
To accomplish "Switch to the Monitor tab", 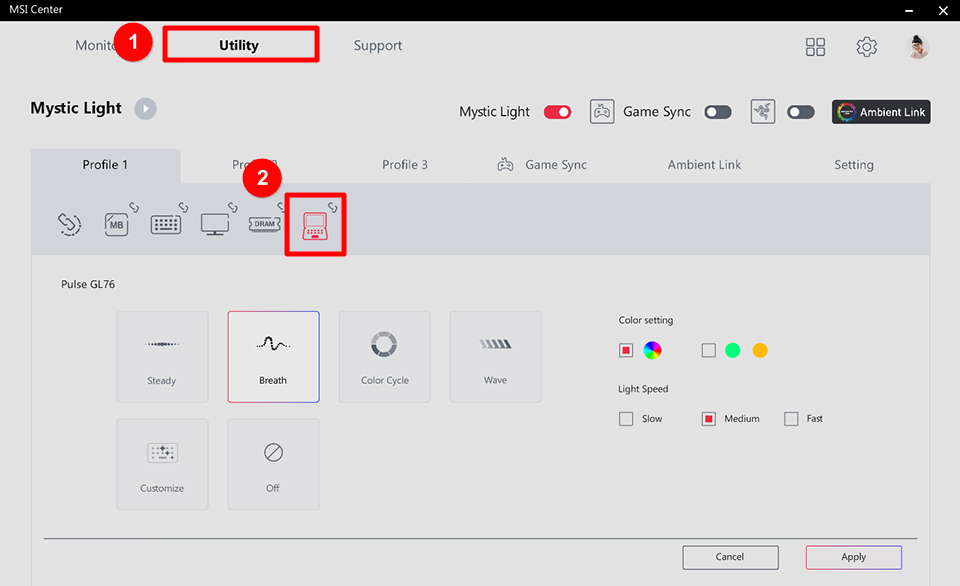I will [95, 45].
